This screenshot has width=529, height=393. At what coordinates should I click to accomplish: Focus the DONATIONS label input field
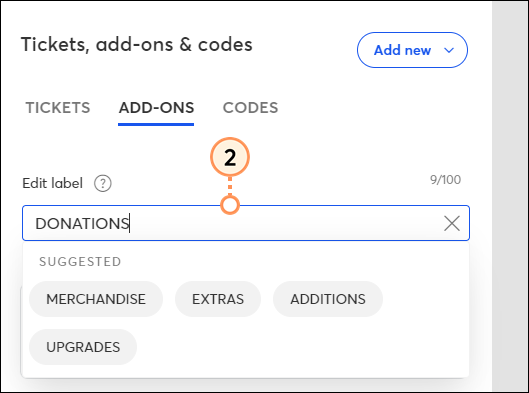(x=246, y=223)
